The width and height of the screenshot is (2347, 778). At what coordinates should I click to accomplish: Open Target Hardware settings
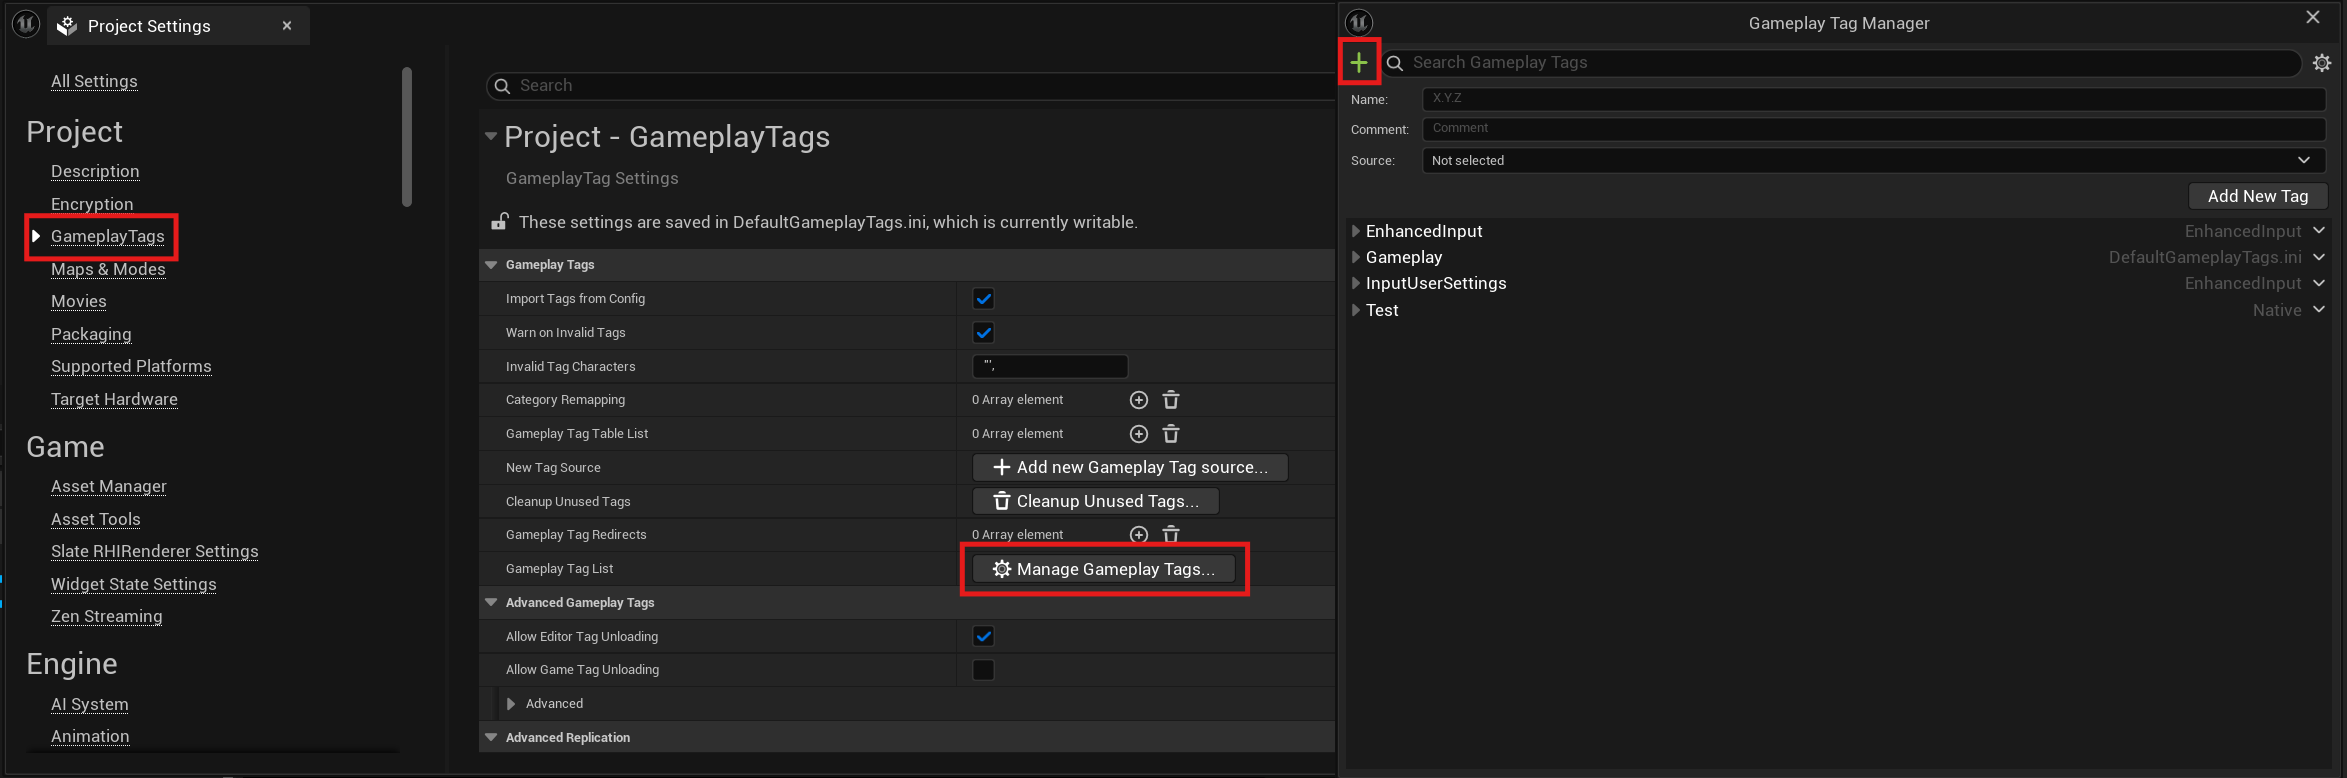click(x=114, y=399)
